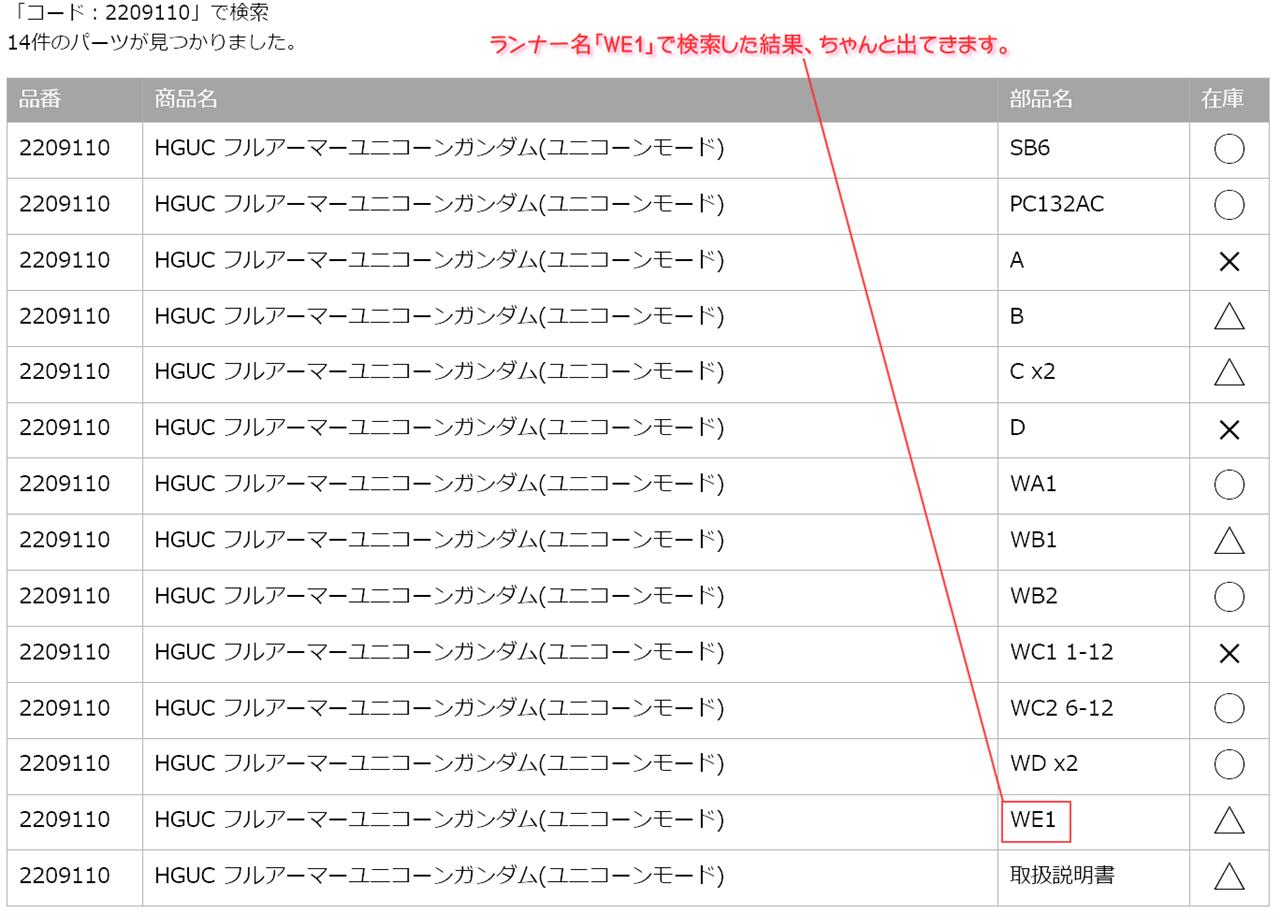Click product number 2209110 in the WA1 row

pyautogui.click(x=64, y=483)
